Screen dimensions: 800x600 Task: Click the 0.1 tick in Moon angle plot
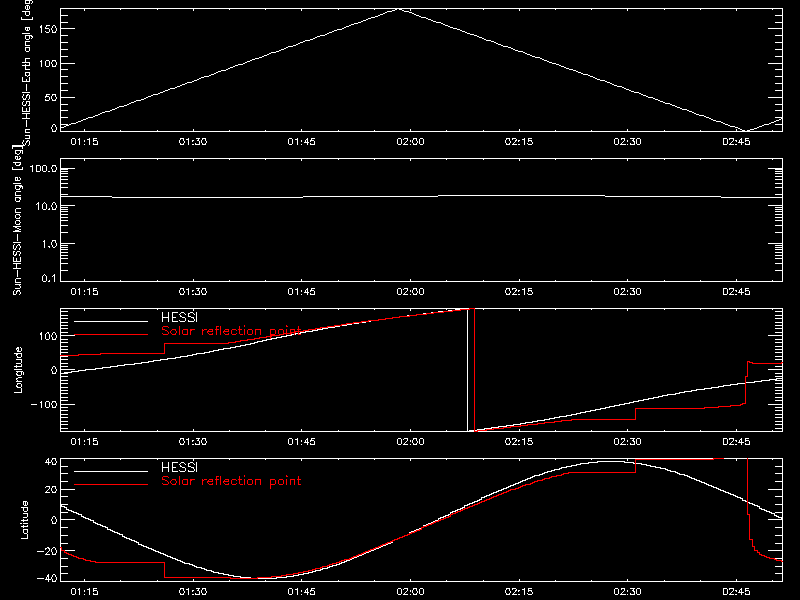point(50,278)
